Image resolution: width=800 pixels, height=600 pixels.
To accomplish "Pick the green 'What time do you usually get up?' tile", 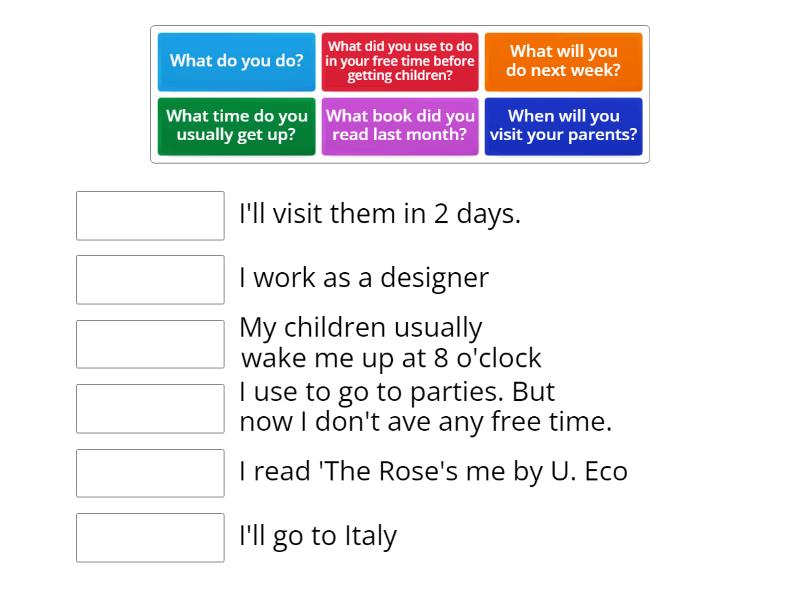I will [x=236, y=126].
